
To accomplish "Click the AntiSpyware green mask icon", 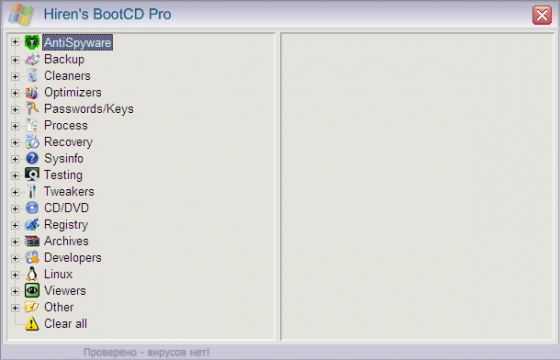I will point(32,42).
